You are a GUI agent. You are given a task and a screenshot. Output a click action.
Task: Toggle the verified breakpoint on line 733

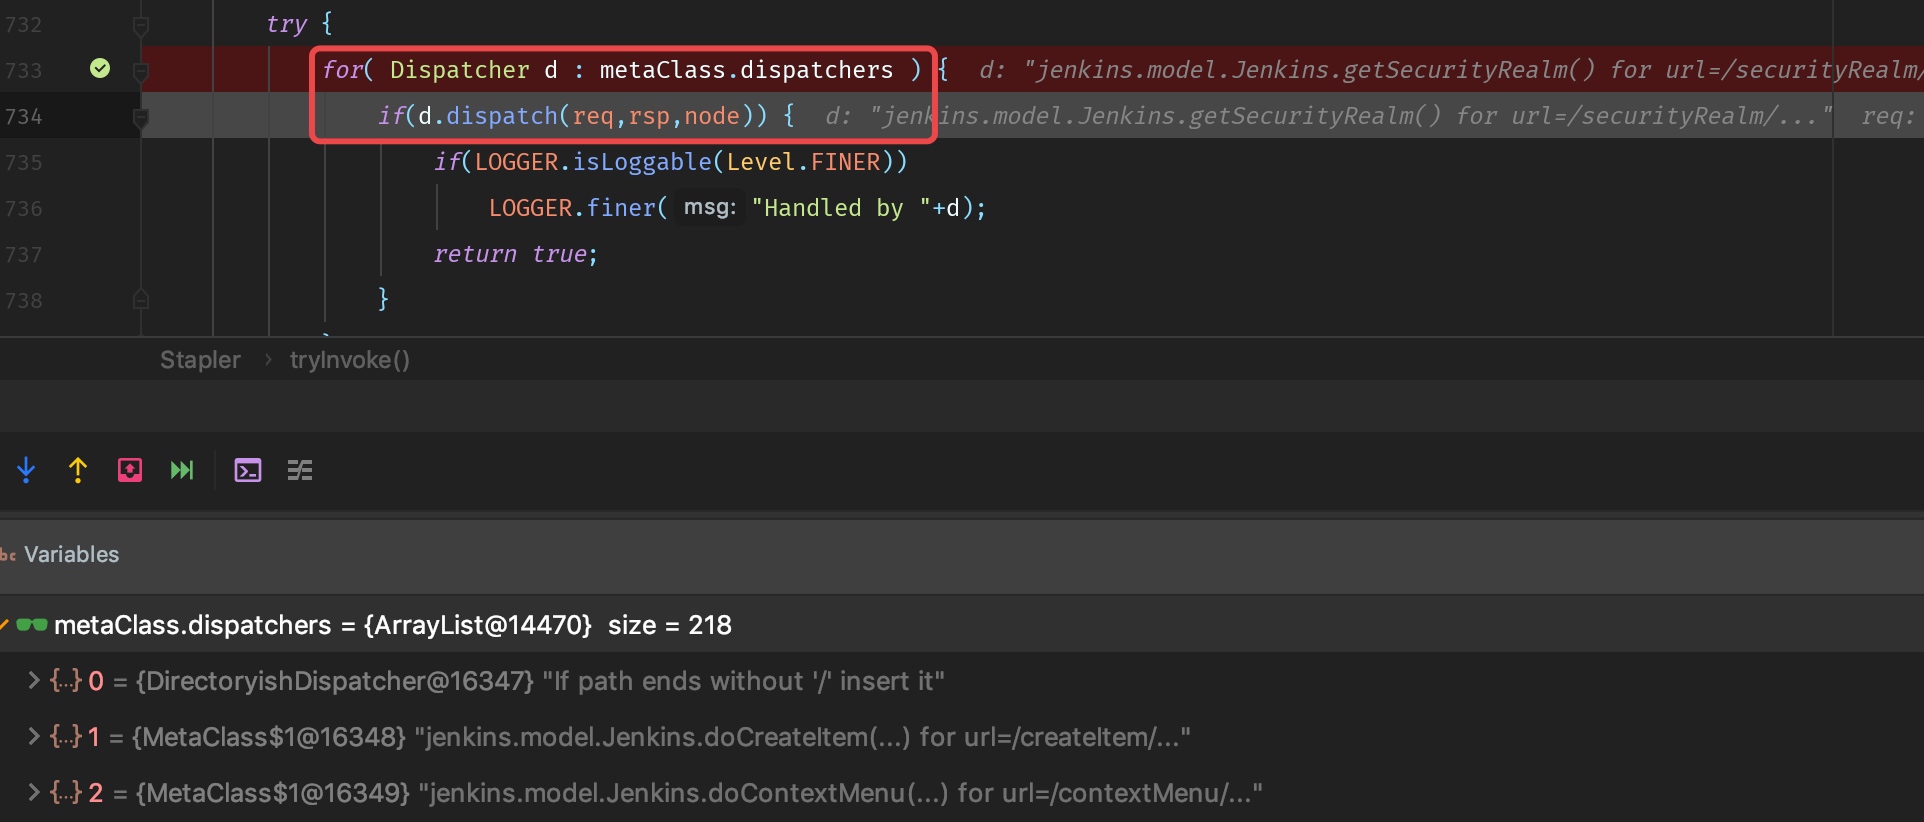[x=100, y=68]
